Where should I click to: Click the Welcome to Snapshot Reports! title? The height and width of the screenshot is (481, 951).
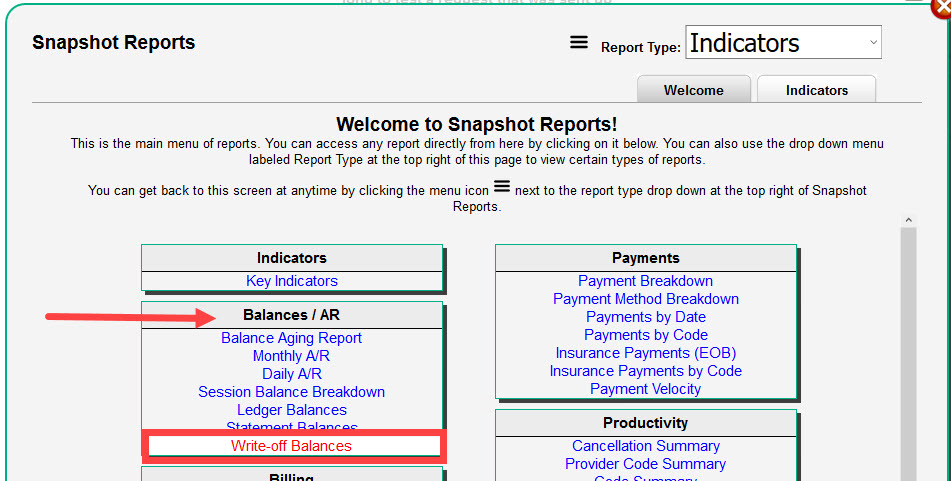(x=477, y=124)
